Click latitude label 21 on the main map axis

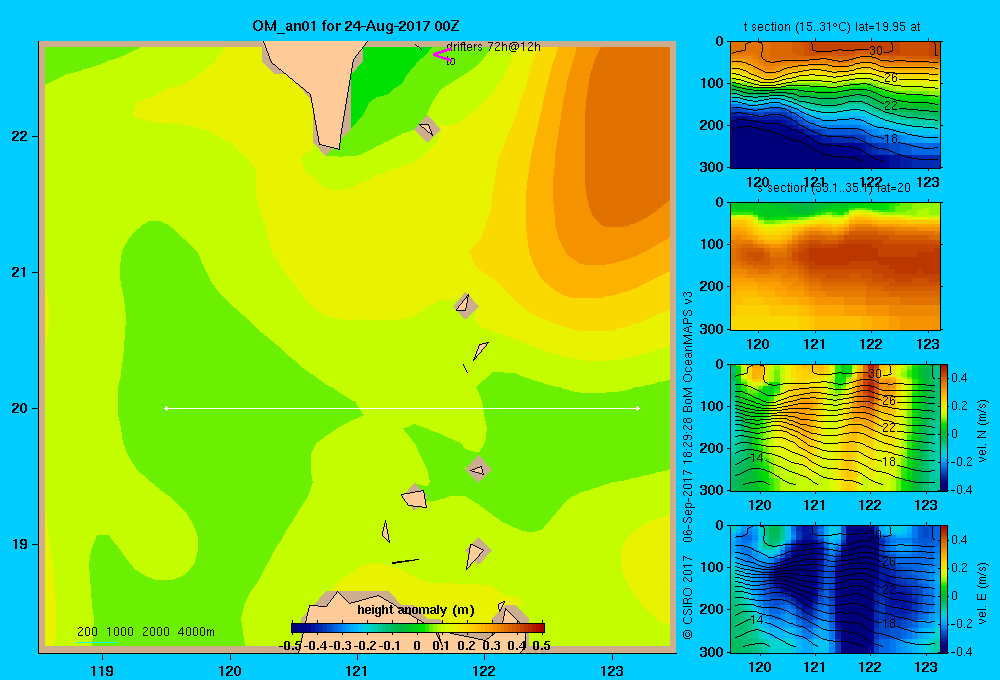[19, 272]
